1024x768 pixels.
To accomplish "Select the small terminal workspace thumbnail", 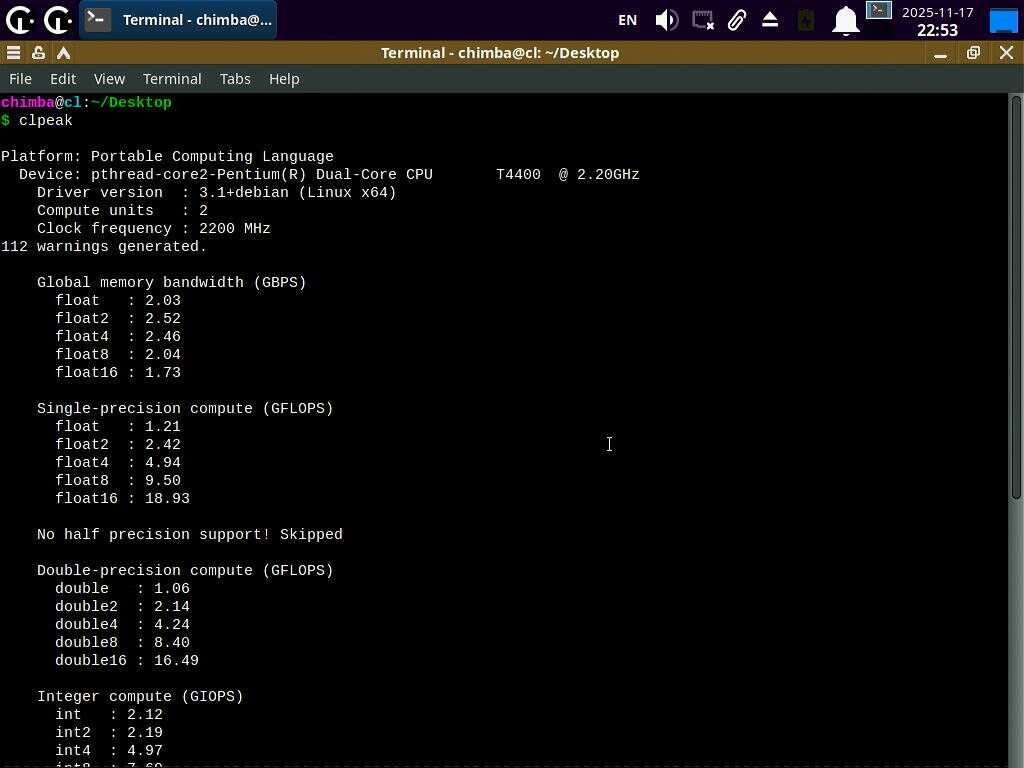I will coord(879,10).
